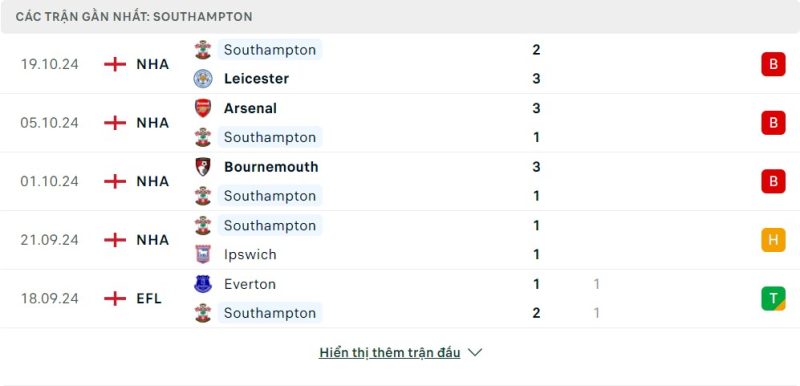
Task: Click the England flag beside EFL
Action: (x=115, y=298)
